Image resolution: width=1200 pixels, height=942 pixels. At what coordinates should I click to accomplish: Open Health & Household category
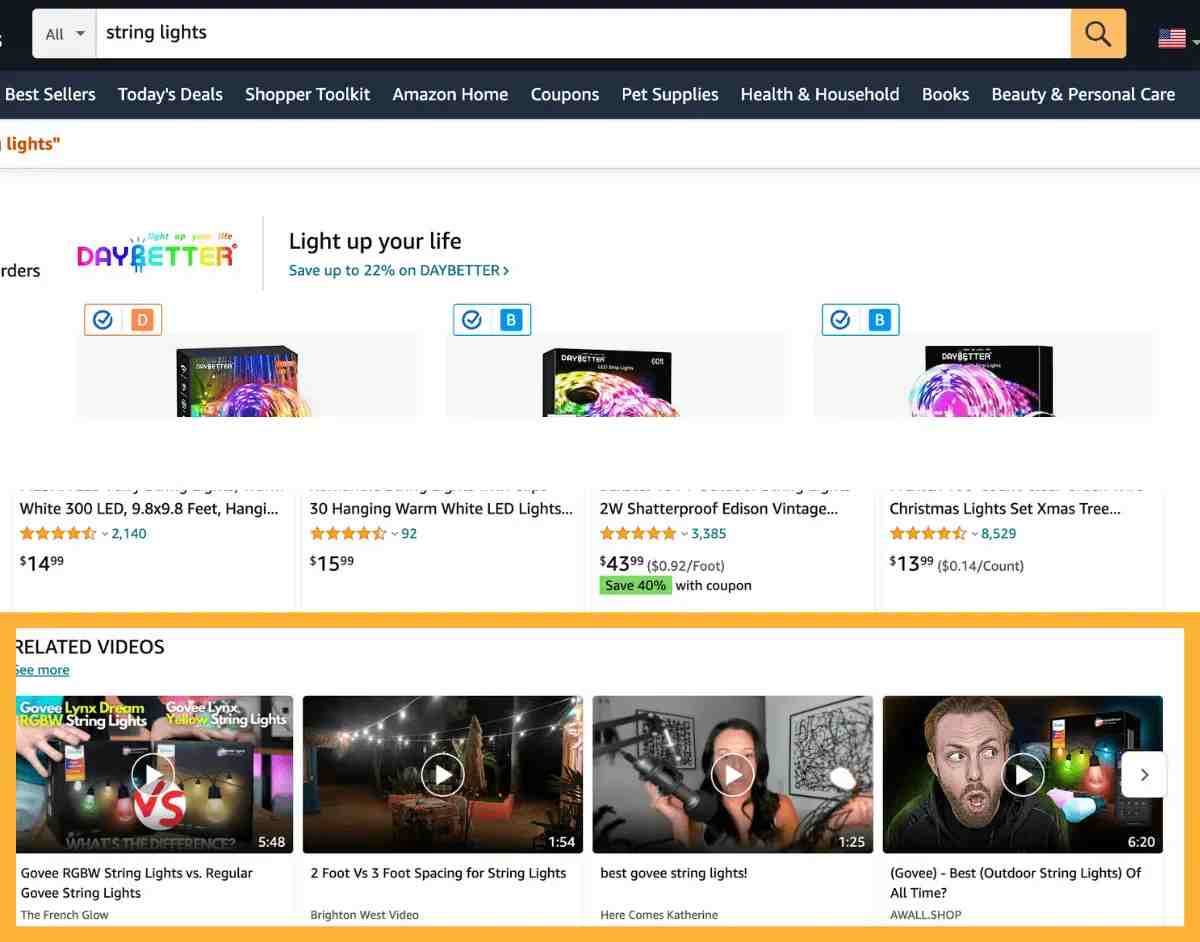click(x=820, y=94)
